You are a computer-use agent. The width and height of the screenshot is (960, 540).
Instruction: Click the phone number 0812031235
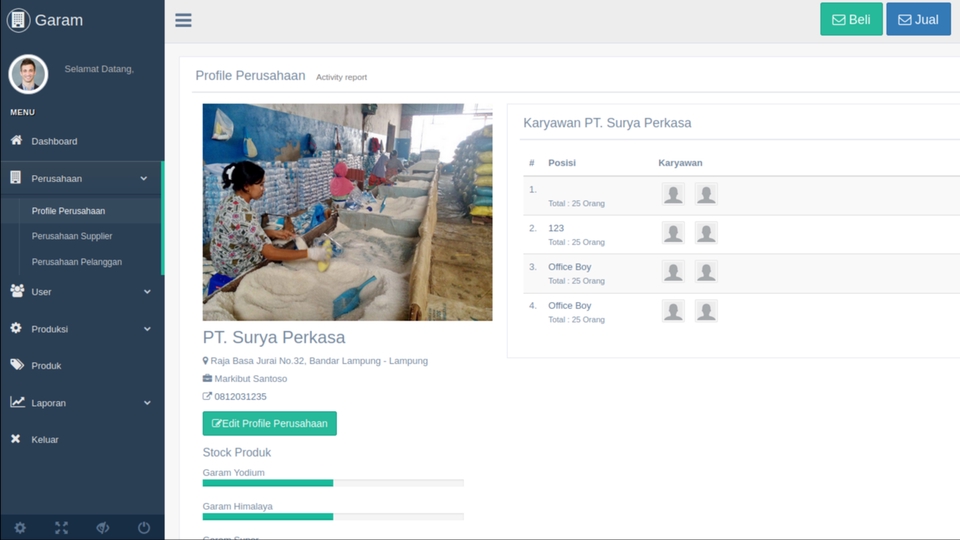[240, 397]
